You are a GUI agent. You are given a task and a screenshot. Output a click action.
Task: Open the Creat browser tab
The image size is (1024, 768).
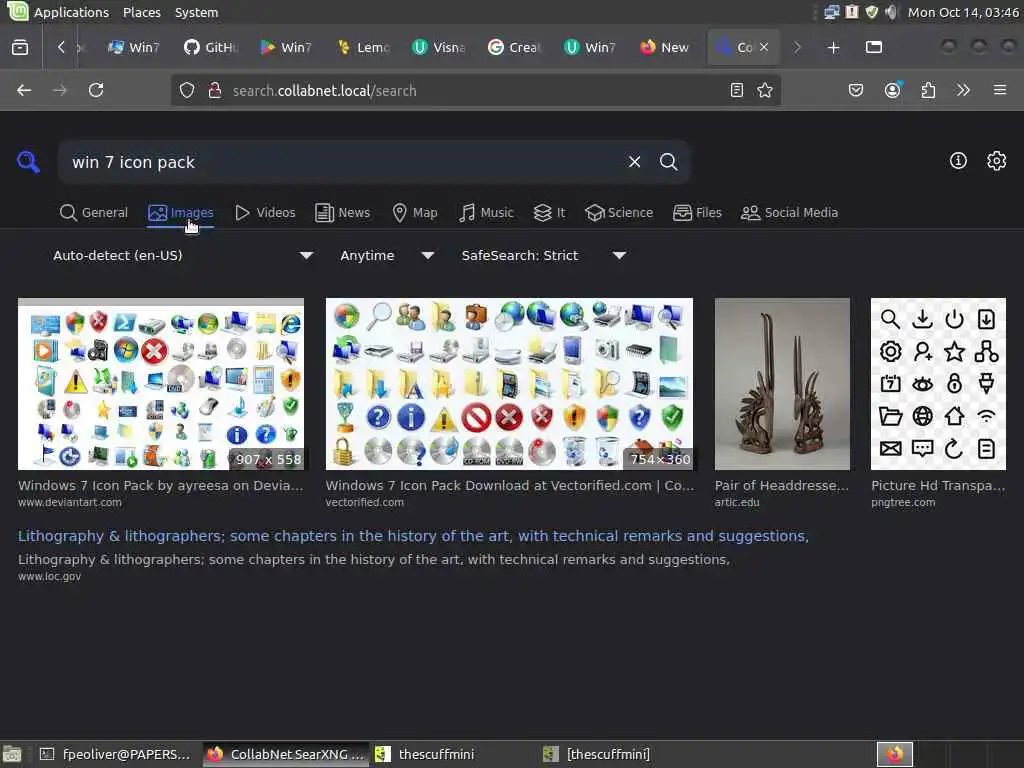tap(515, 47)
